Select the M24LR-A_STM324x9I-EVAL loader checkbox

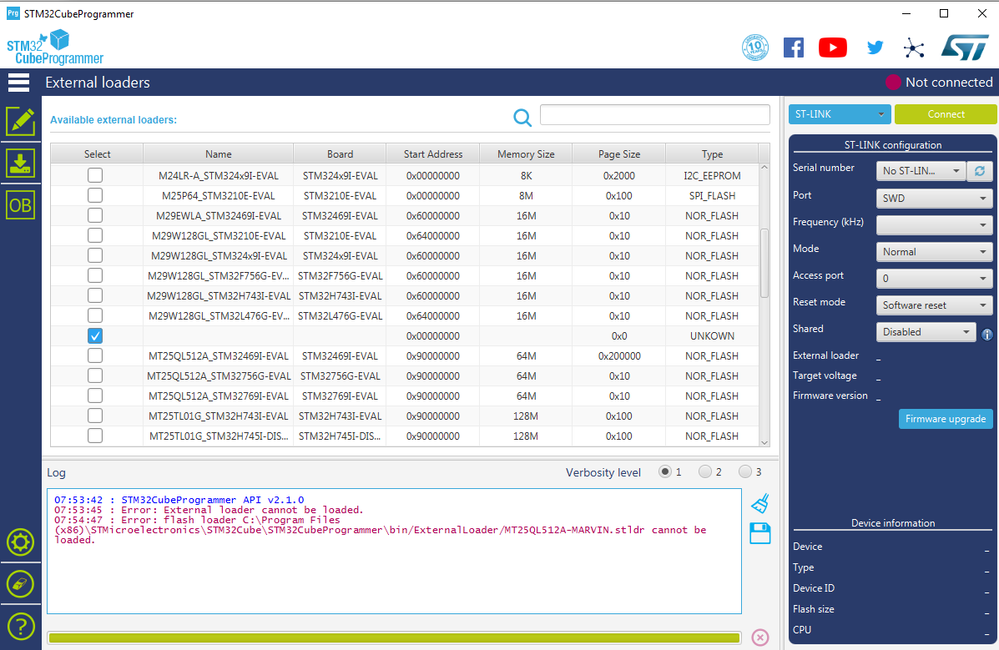click(95, 175)
